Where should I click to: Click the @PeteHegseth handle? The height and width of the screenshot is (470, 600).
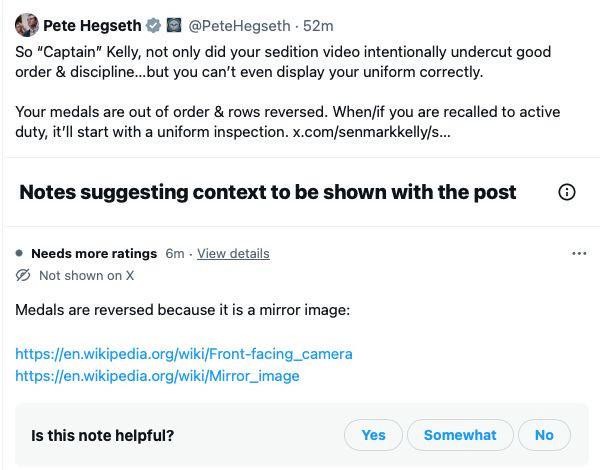[239, 25]
